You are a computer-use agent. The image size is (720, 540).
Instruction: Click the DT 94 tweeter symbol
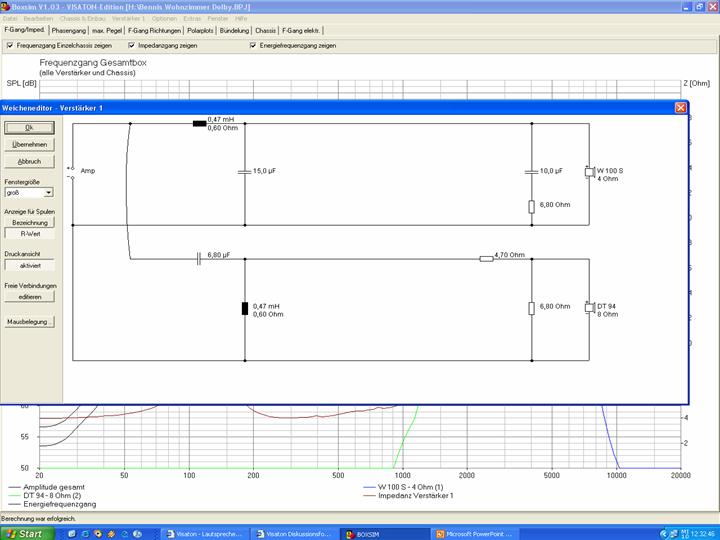[x=589, y=307]
